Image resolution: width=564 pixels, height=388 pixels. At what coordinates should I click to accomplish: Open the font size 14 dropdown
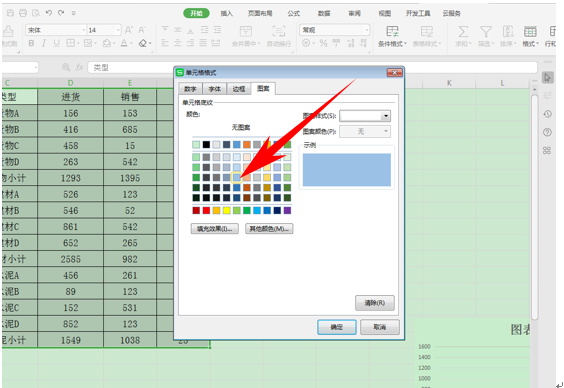click(x=118, y=30)
